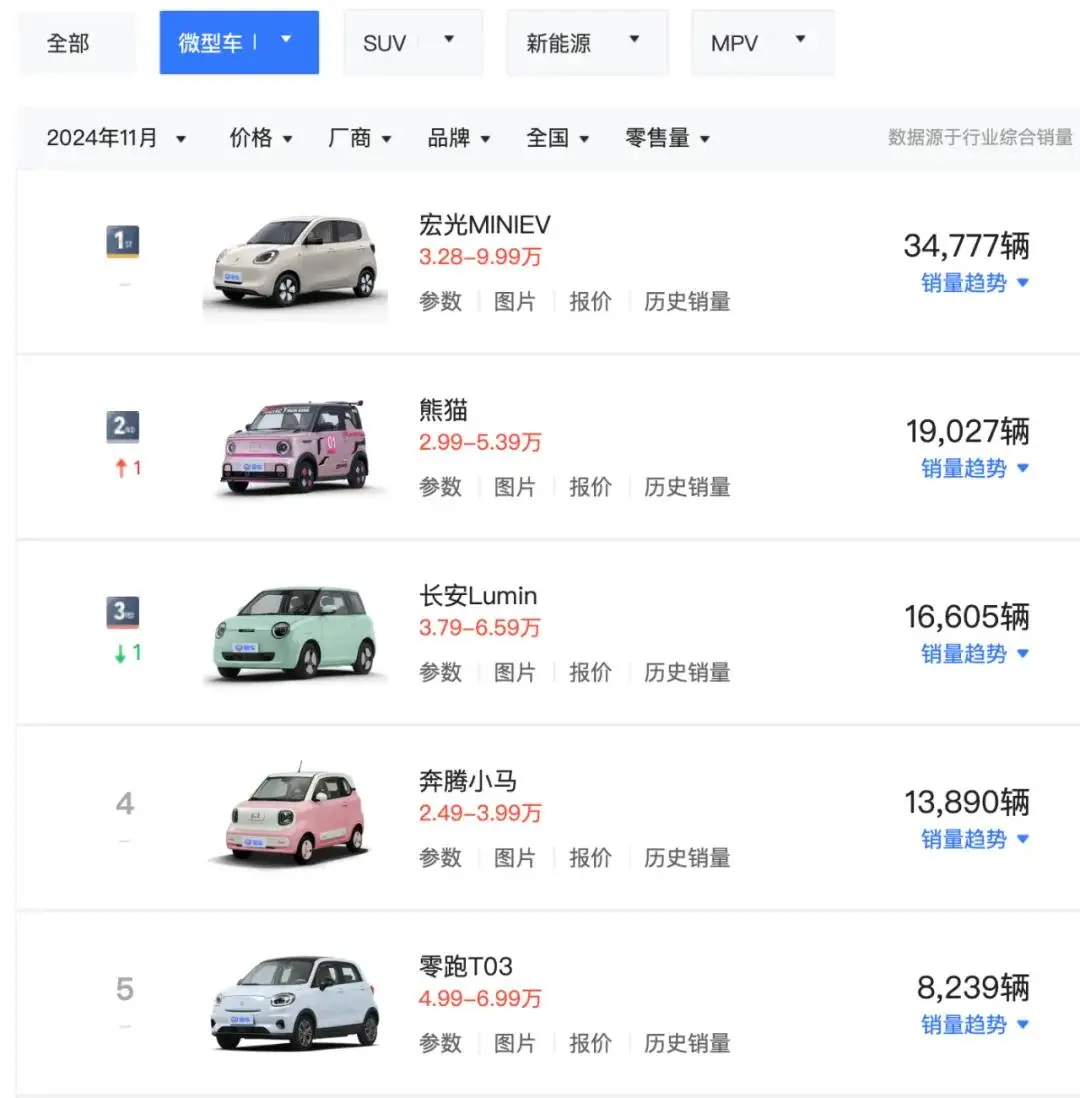Open the 熊猫 model title
Image resolution: width=1080 pixels, height=1098 pixels.
point(443,410)
